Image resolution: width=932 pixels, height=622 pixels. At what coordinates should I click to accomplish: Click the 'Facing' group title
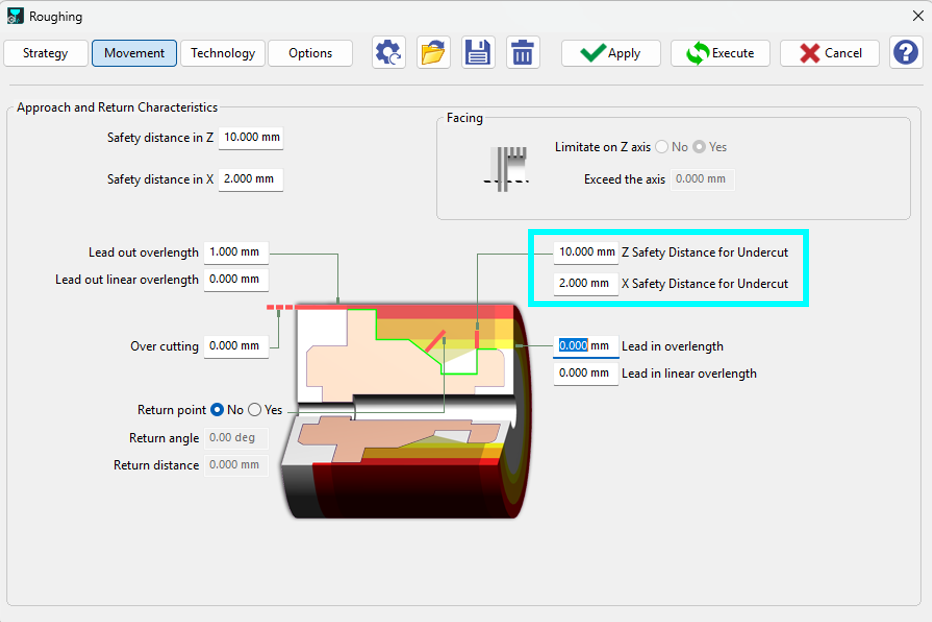(x=465, y=118)
